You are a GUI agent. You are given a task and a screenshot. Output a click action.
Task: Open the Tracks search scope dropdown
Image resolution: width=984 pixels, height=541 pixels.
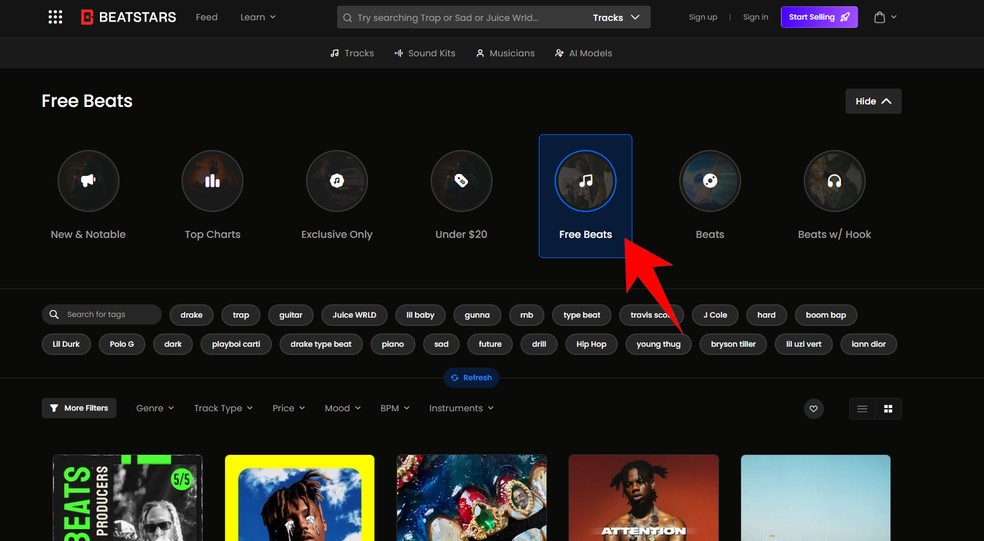pyautogui.click(x=616, y=18)
